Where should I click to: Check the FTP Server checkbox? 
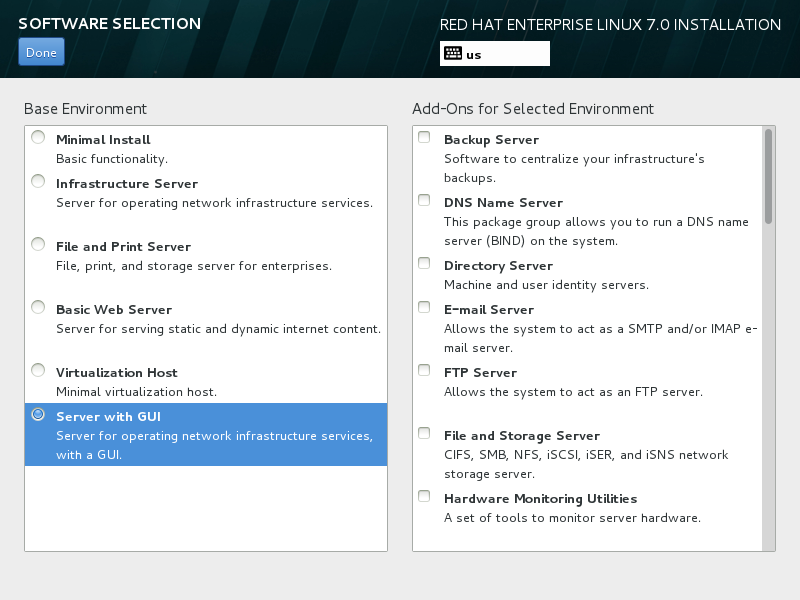pyautogui.click(x=424, y=371)
